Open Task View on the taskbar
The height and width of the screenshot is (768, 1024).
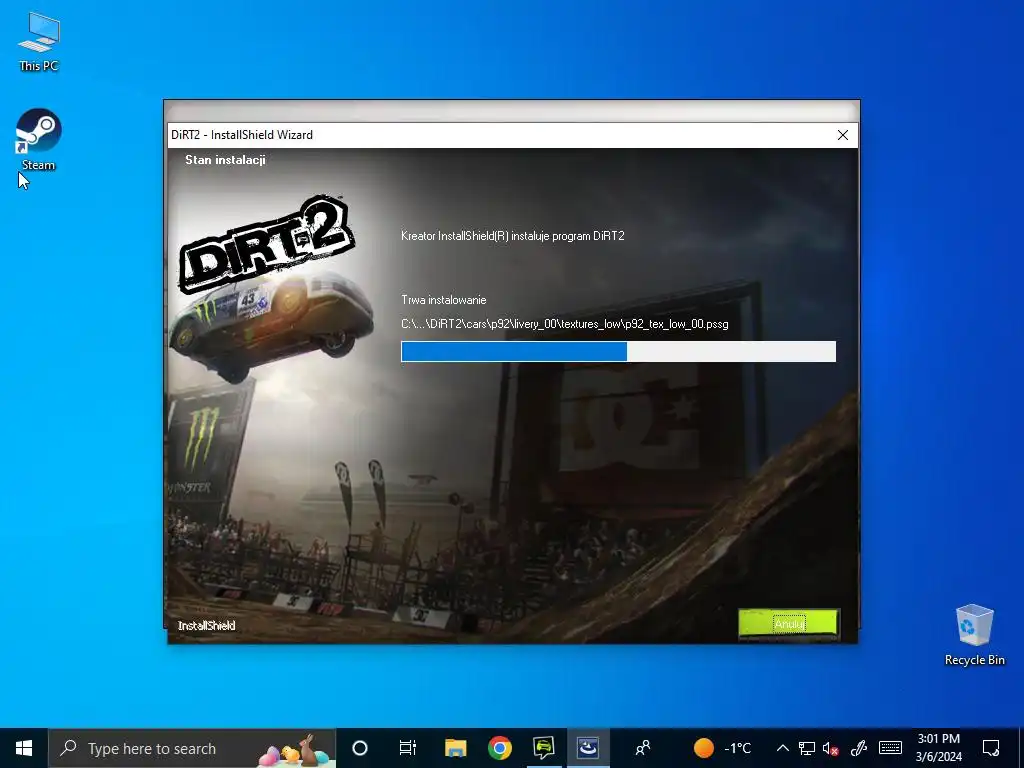tap(408, 748)
